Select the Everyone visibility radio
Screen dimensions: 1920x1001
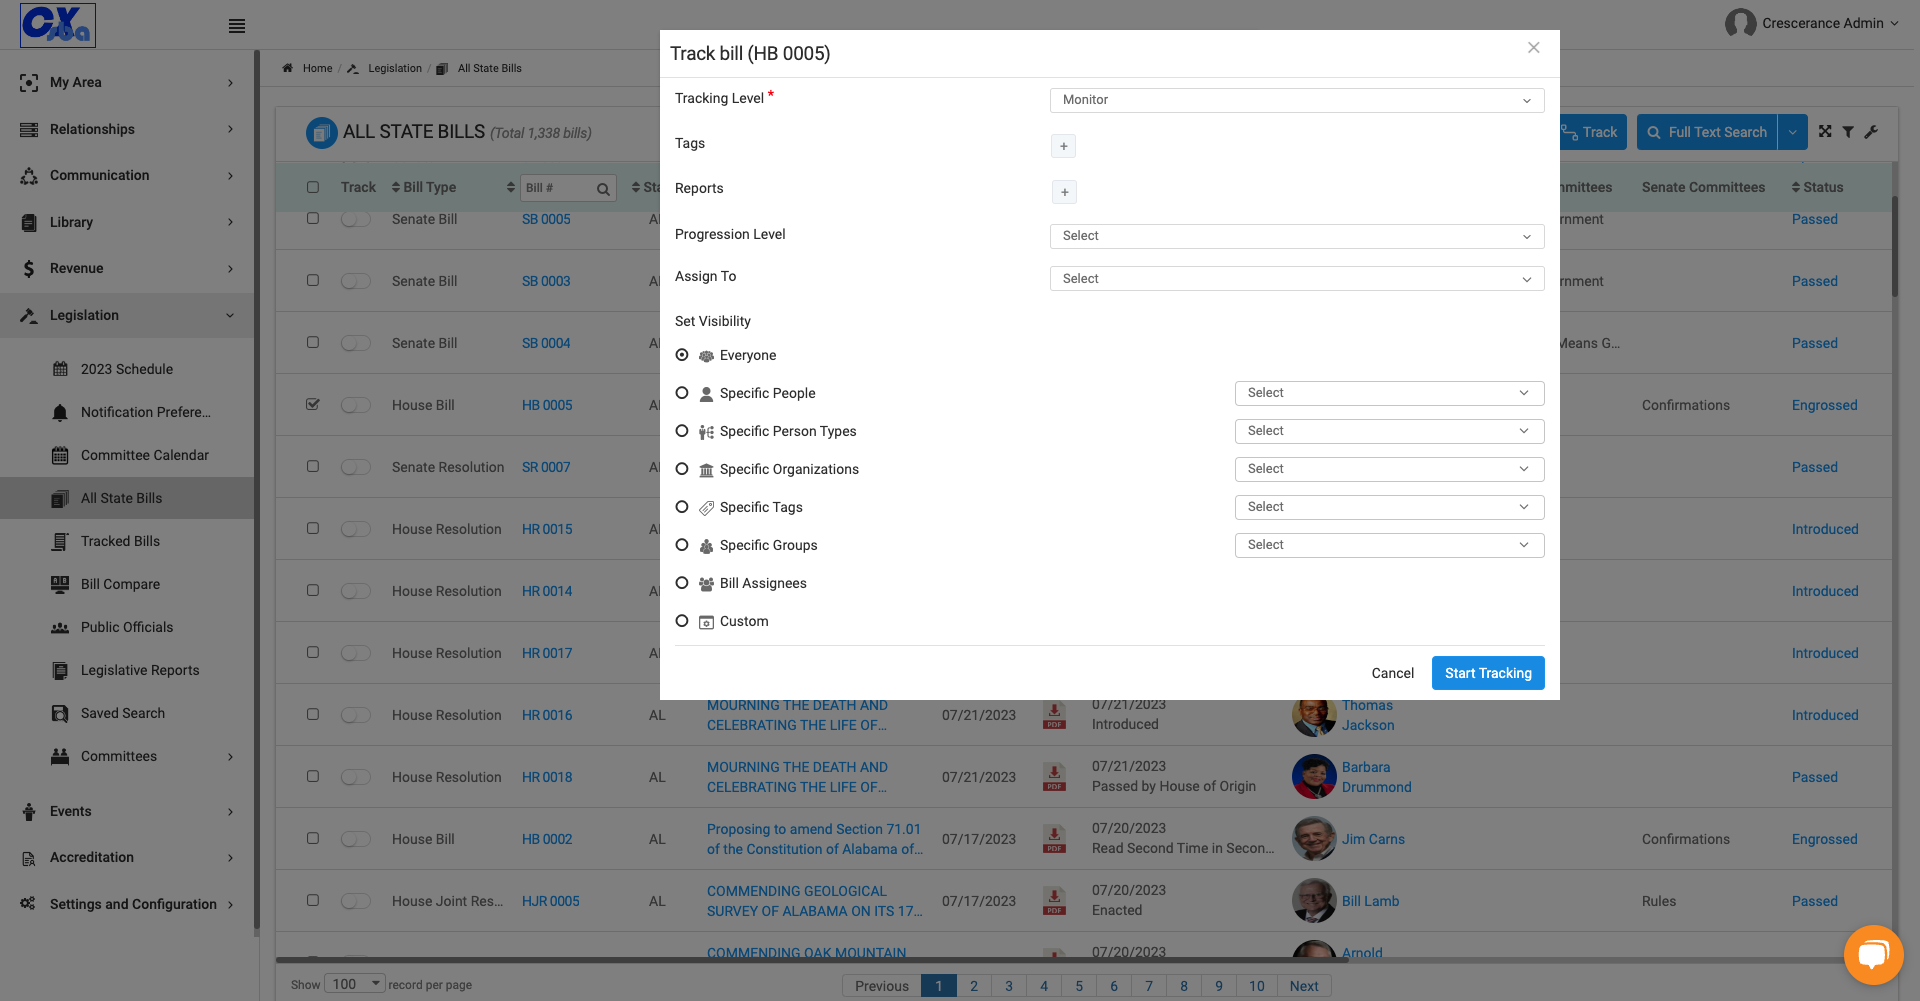click(x=682, y=355)
